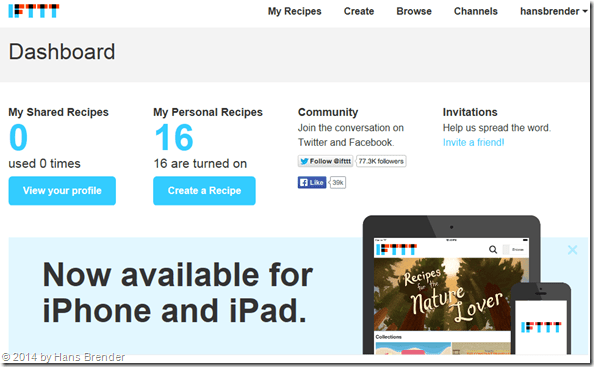Click the View your profile button

(x=62, y=191)
